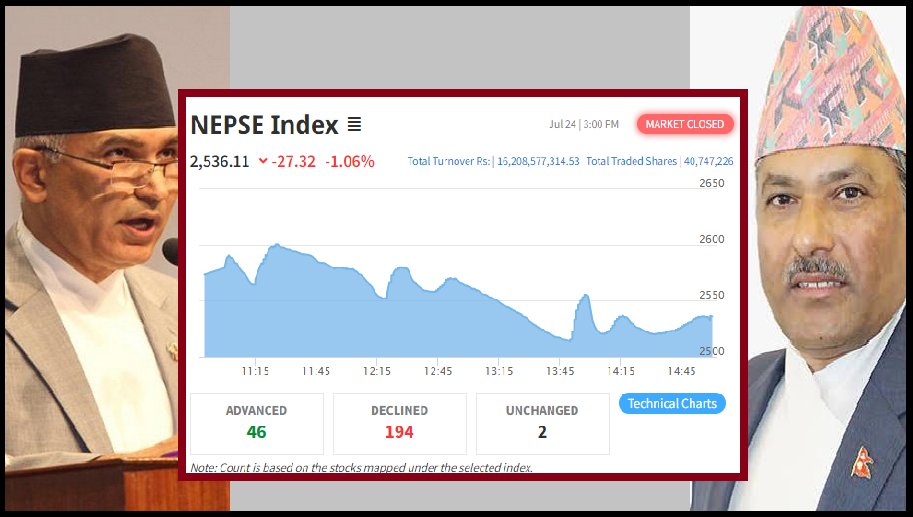The width and height of the screenshot is (913, 517).
Task: Click the 2650 label on chart's vertical axis
Action: click(712, 184)
